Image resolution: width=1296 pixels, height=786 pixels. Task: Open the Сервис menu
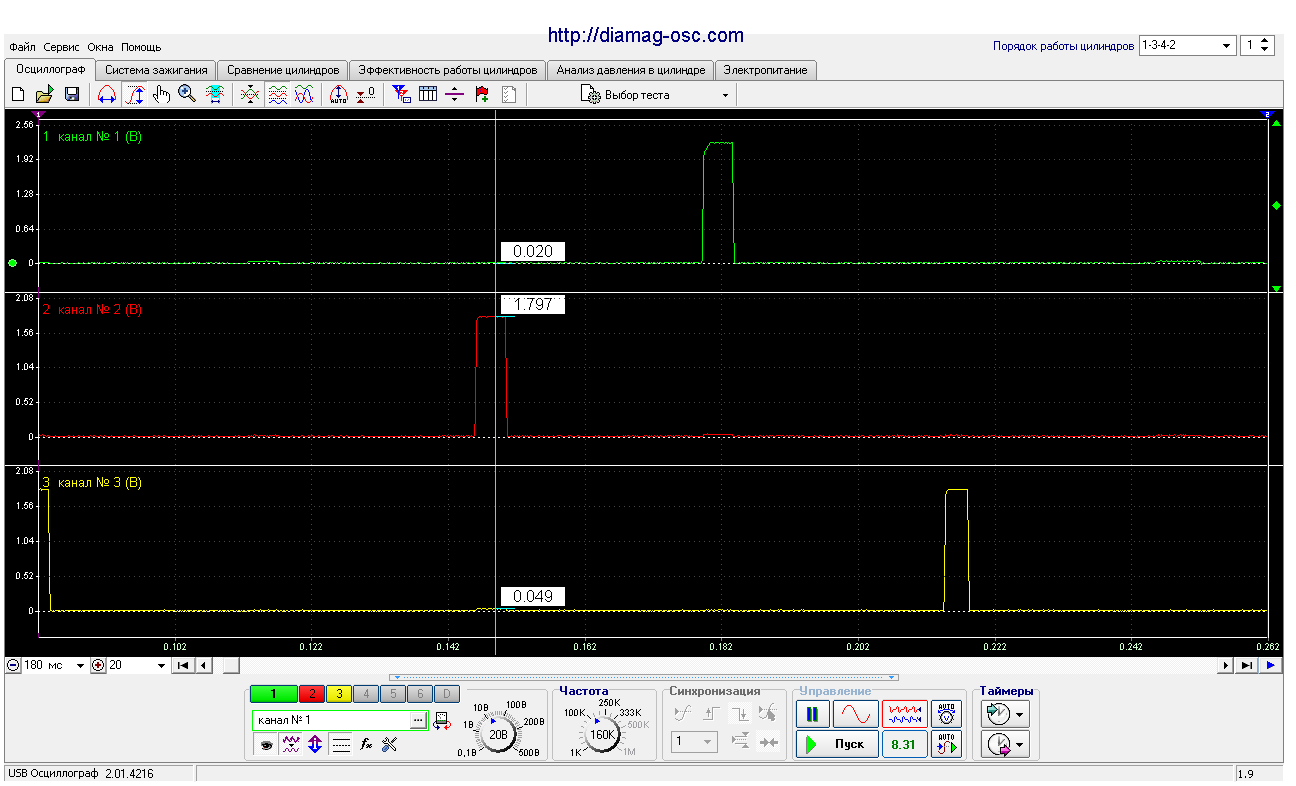point(62,47)
